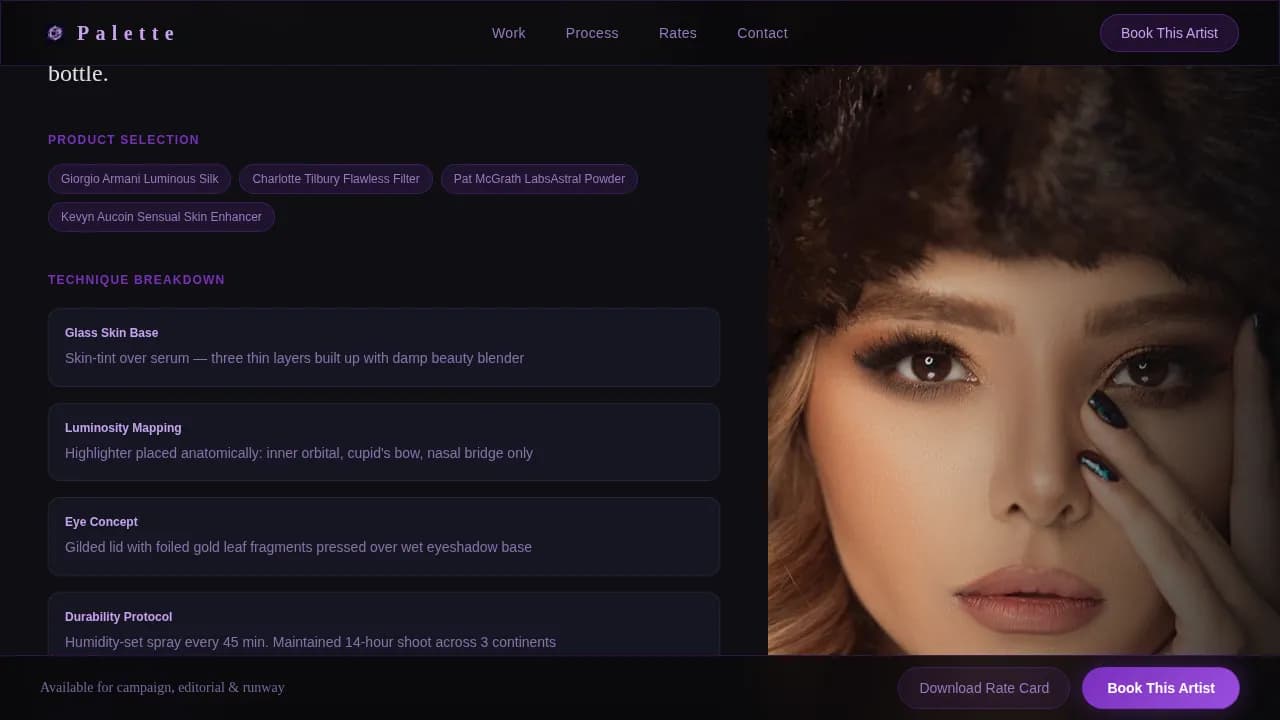The image size is (1280, 720).
Task: Open the Rates page
Action: pyautogui.click(x=677, y=33)
